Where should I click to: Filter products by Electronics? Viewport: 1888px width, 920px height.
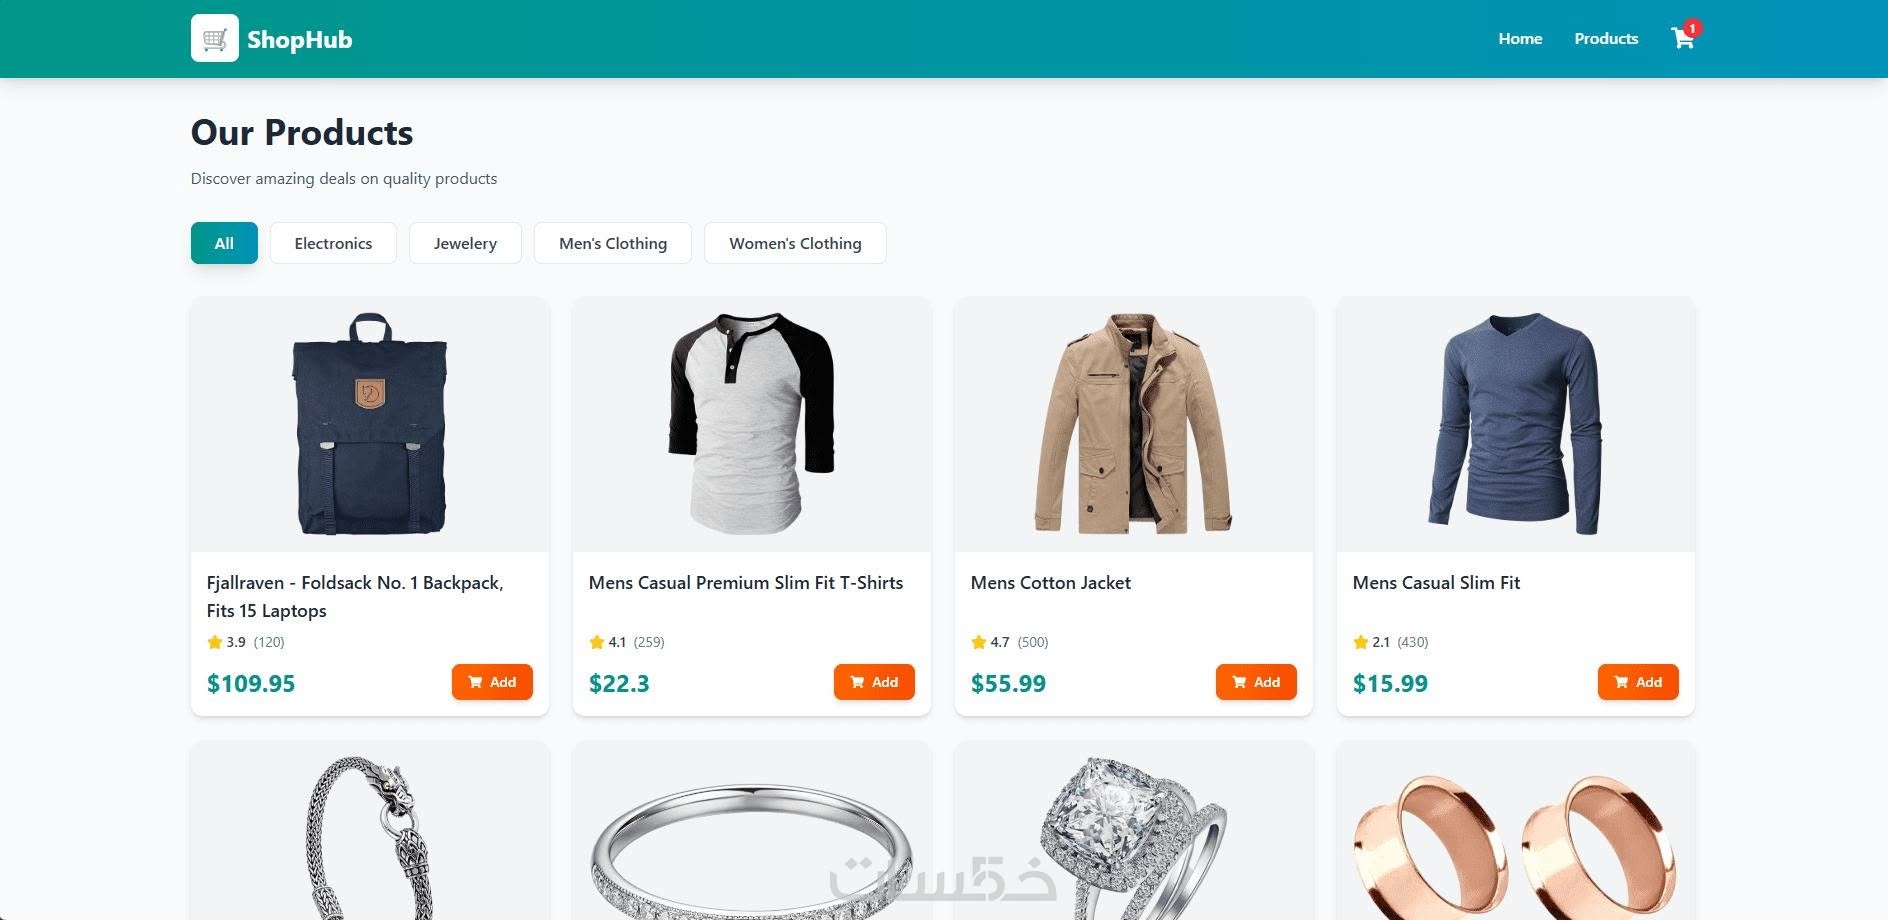tap(333, 243)
